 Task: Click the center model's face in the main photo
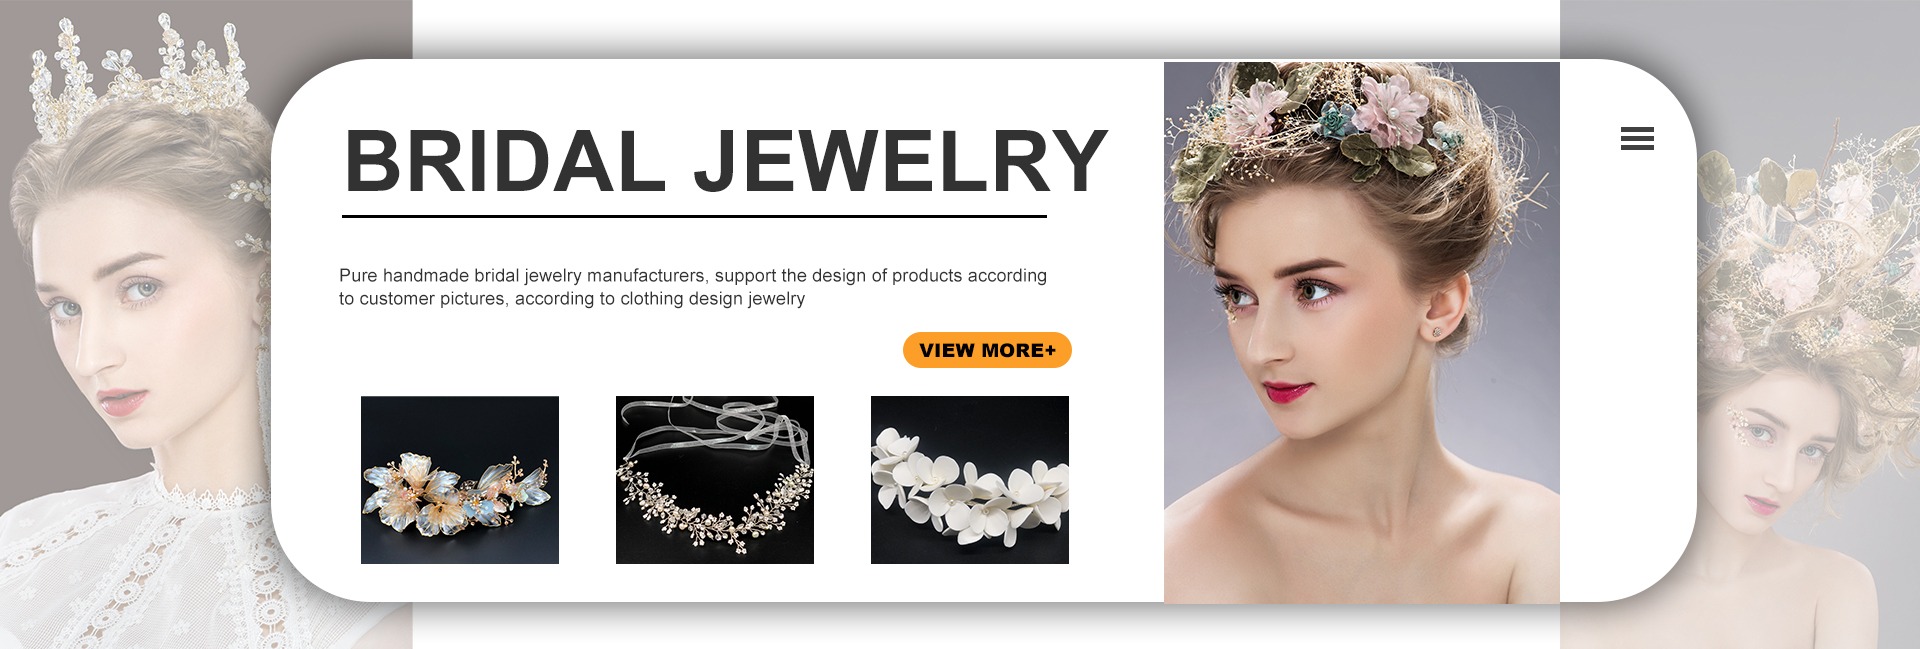pos(1300,310)
